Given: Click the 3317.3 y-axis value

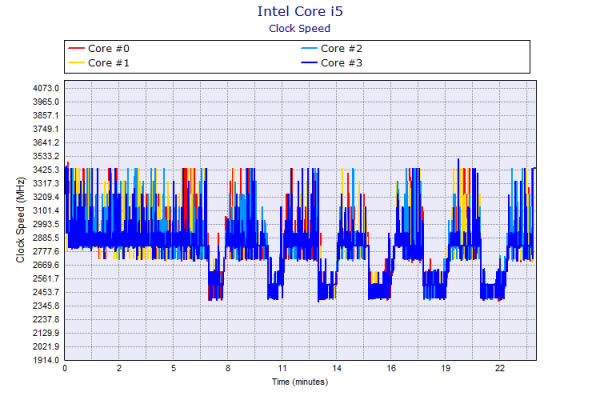Looking at the screenshot, I should point(46,183).
